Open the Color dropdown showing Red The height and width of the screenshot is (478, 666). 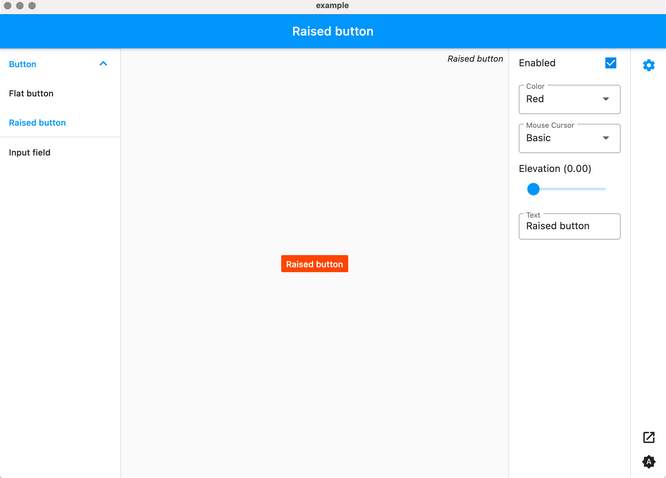[569, 99]
